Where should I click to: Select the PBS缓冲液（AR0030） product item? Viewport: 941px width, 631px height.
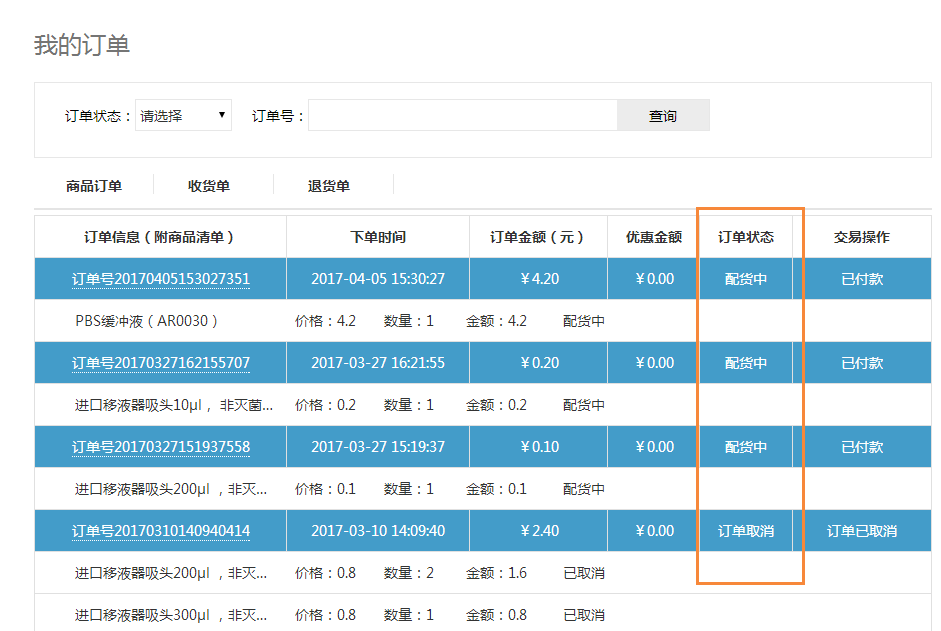click(147, 321)
